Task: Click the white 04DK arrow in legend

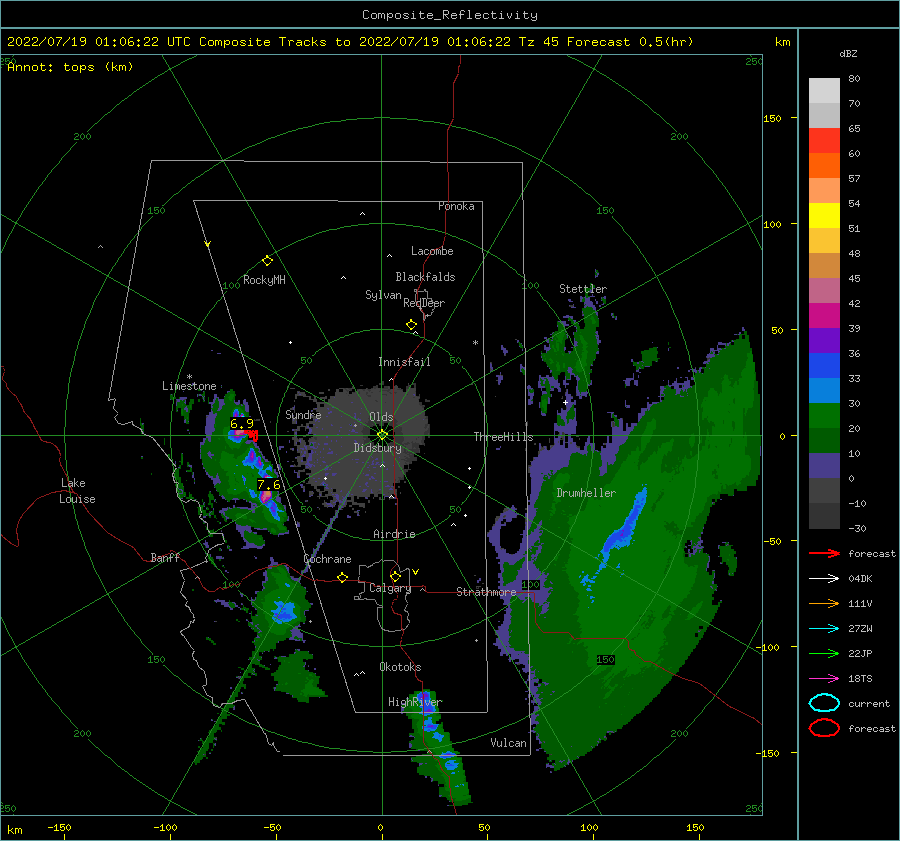Action: 824,579
